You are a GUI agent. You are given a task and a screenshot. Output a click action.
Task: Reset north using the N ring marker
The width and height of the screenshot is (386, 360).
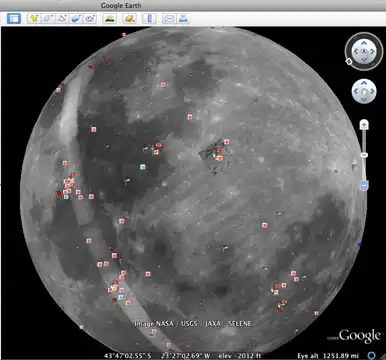click(x=349, y=61)
